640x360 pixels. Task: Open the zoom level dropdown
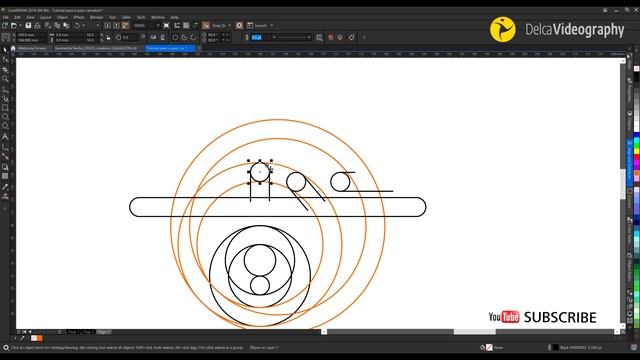[x=158, y=25]
